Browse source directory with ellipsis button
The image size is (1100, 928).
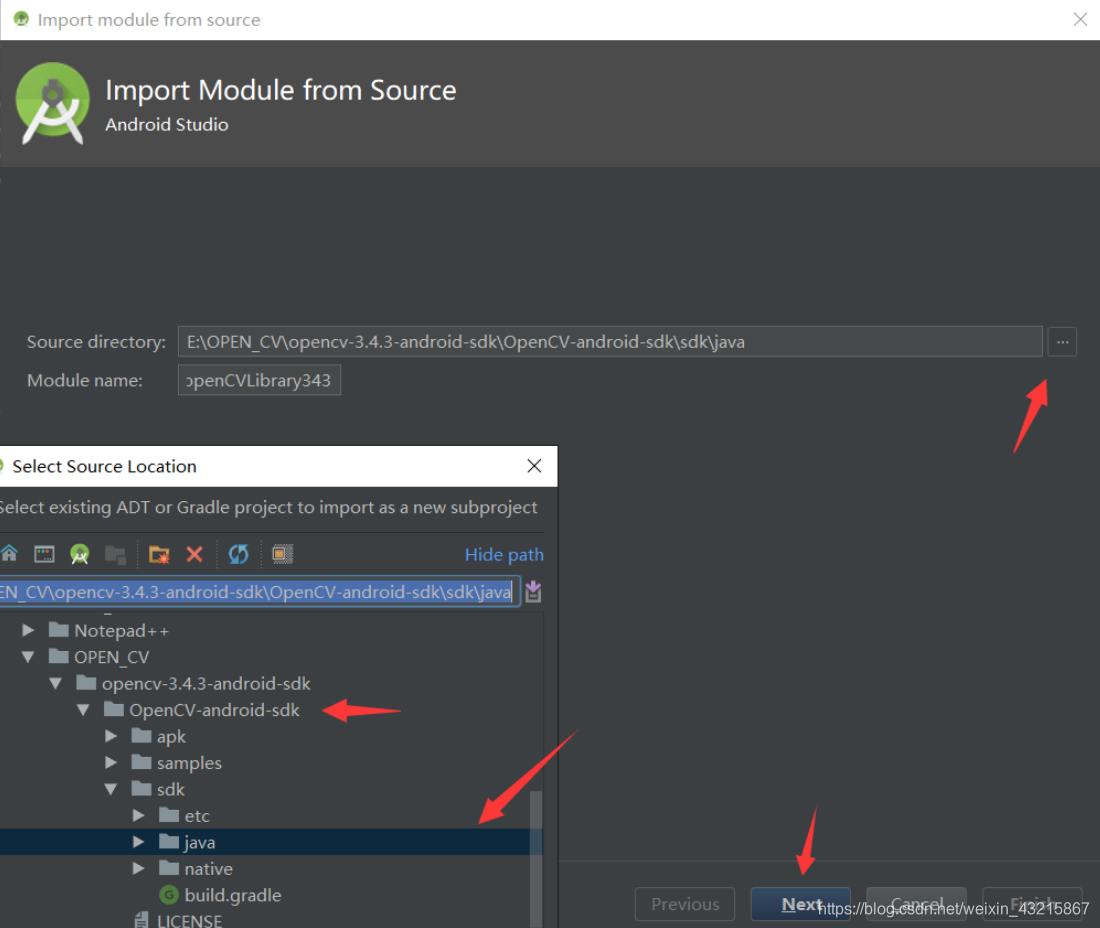click(1062, 342)
